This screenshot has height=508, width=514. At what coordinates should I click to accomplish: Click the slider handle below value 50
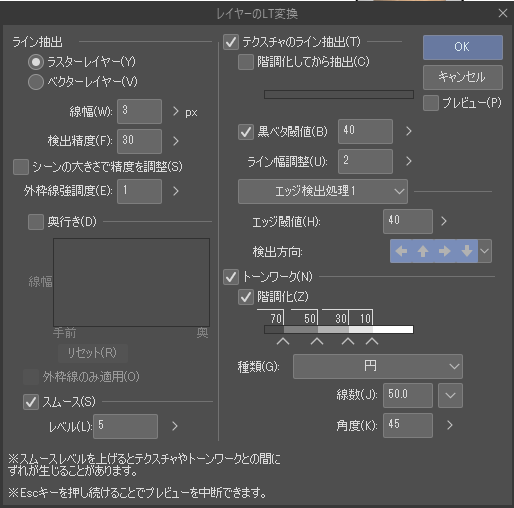(x=317, y=341)
